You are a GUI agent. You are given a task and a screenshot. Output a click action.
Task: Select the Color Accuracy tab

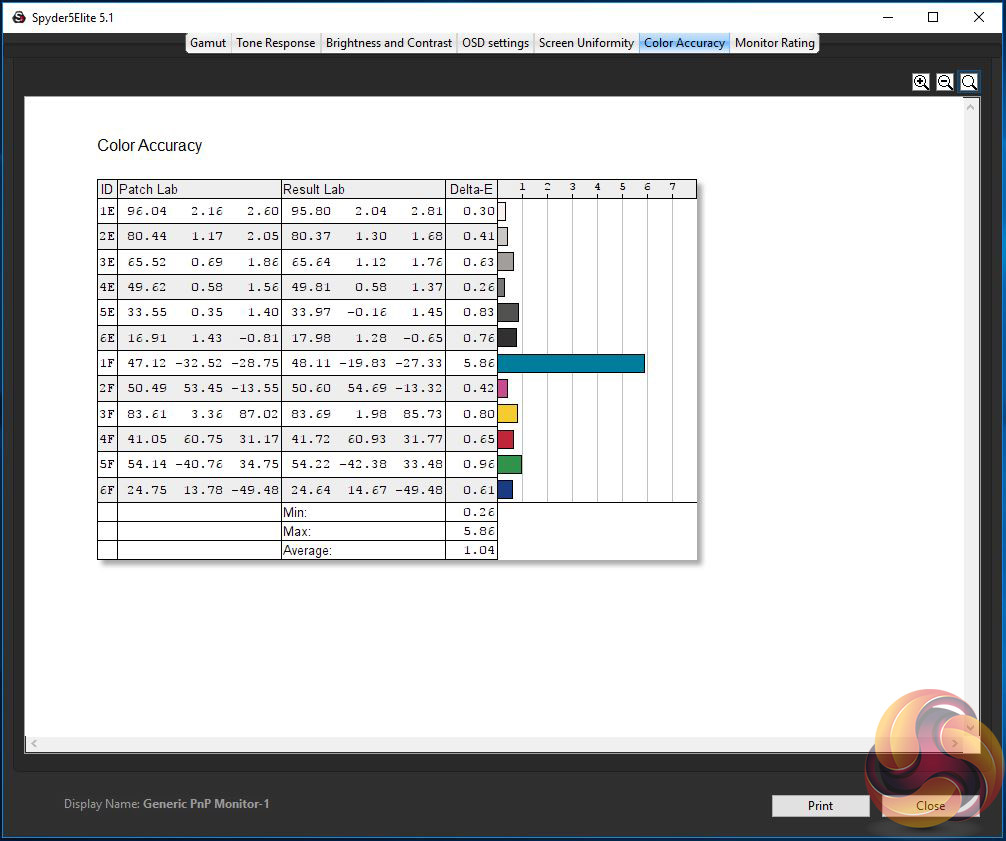tap(684, 43)
